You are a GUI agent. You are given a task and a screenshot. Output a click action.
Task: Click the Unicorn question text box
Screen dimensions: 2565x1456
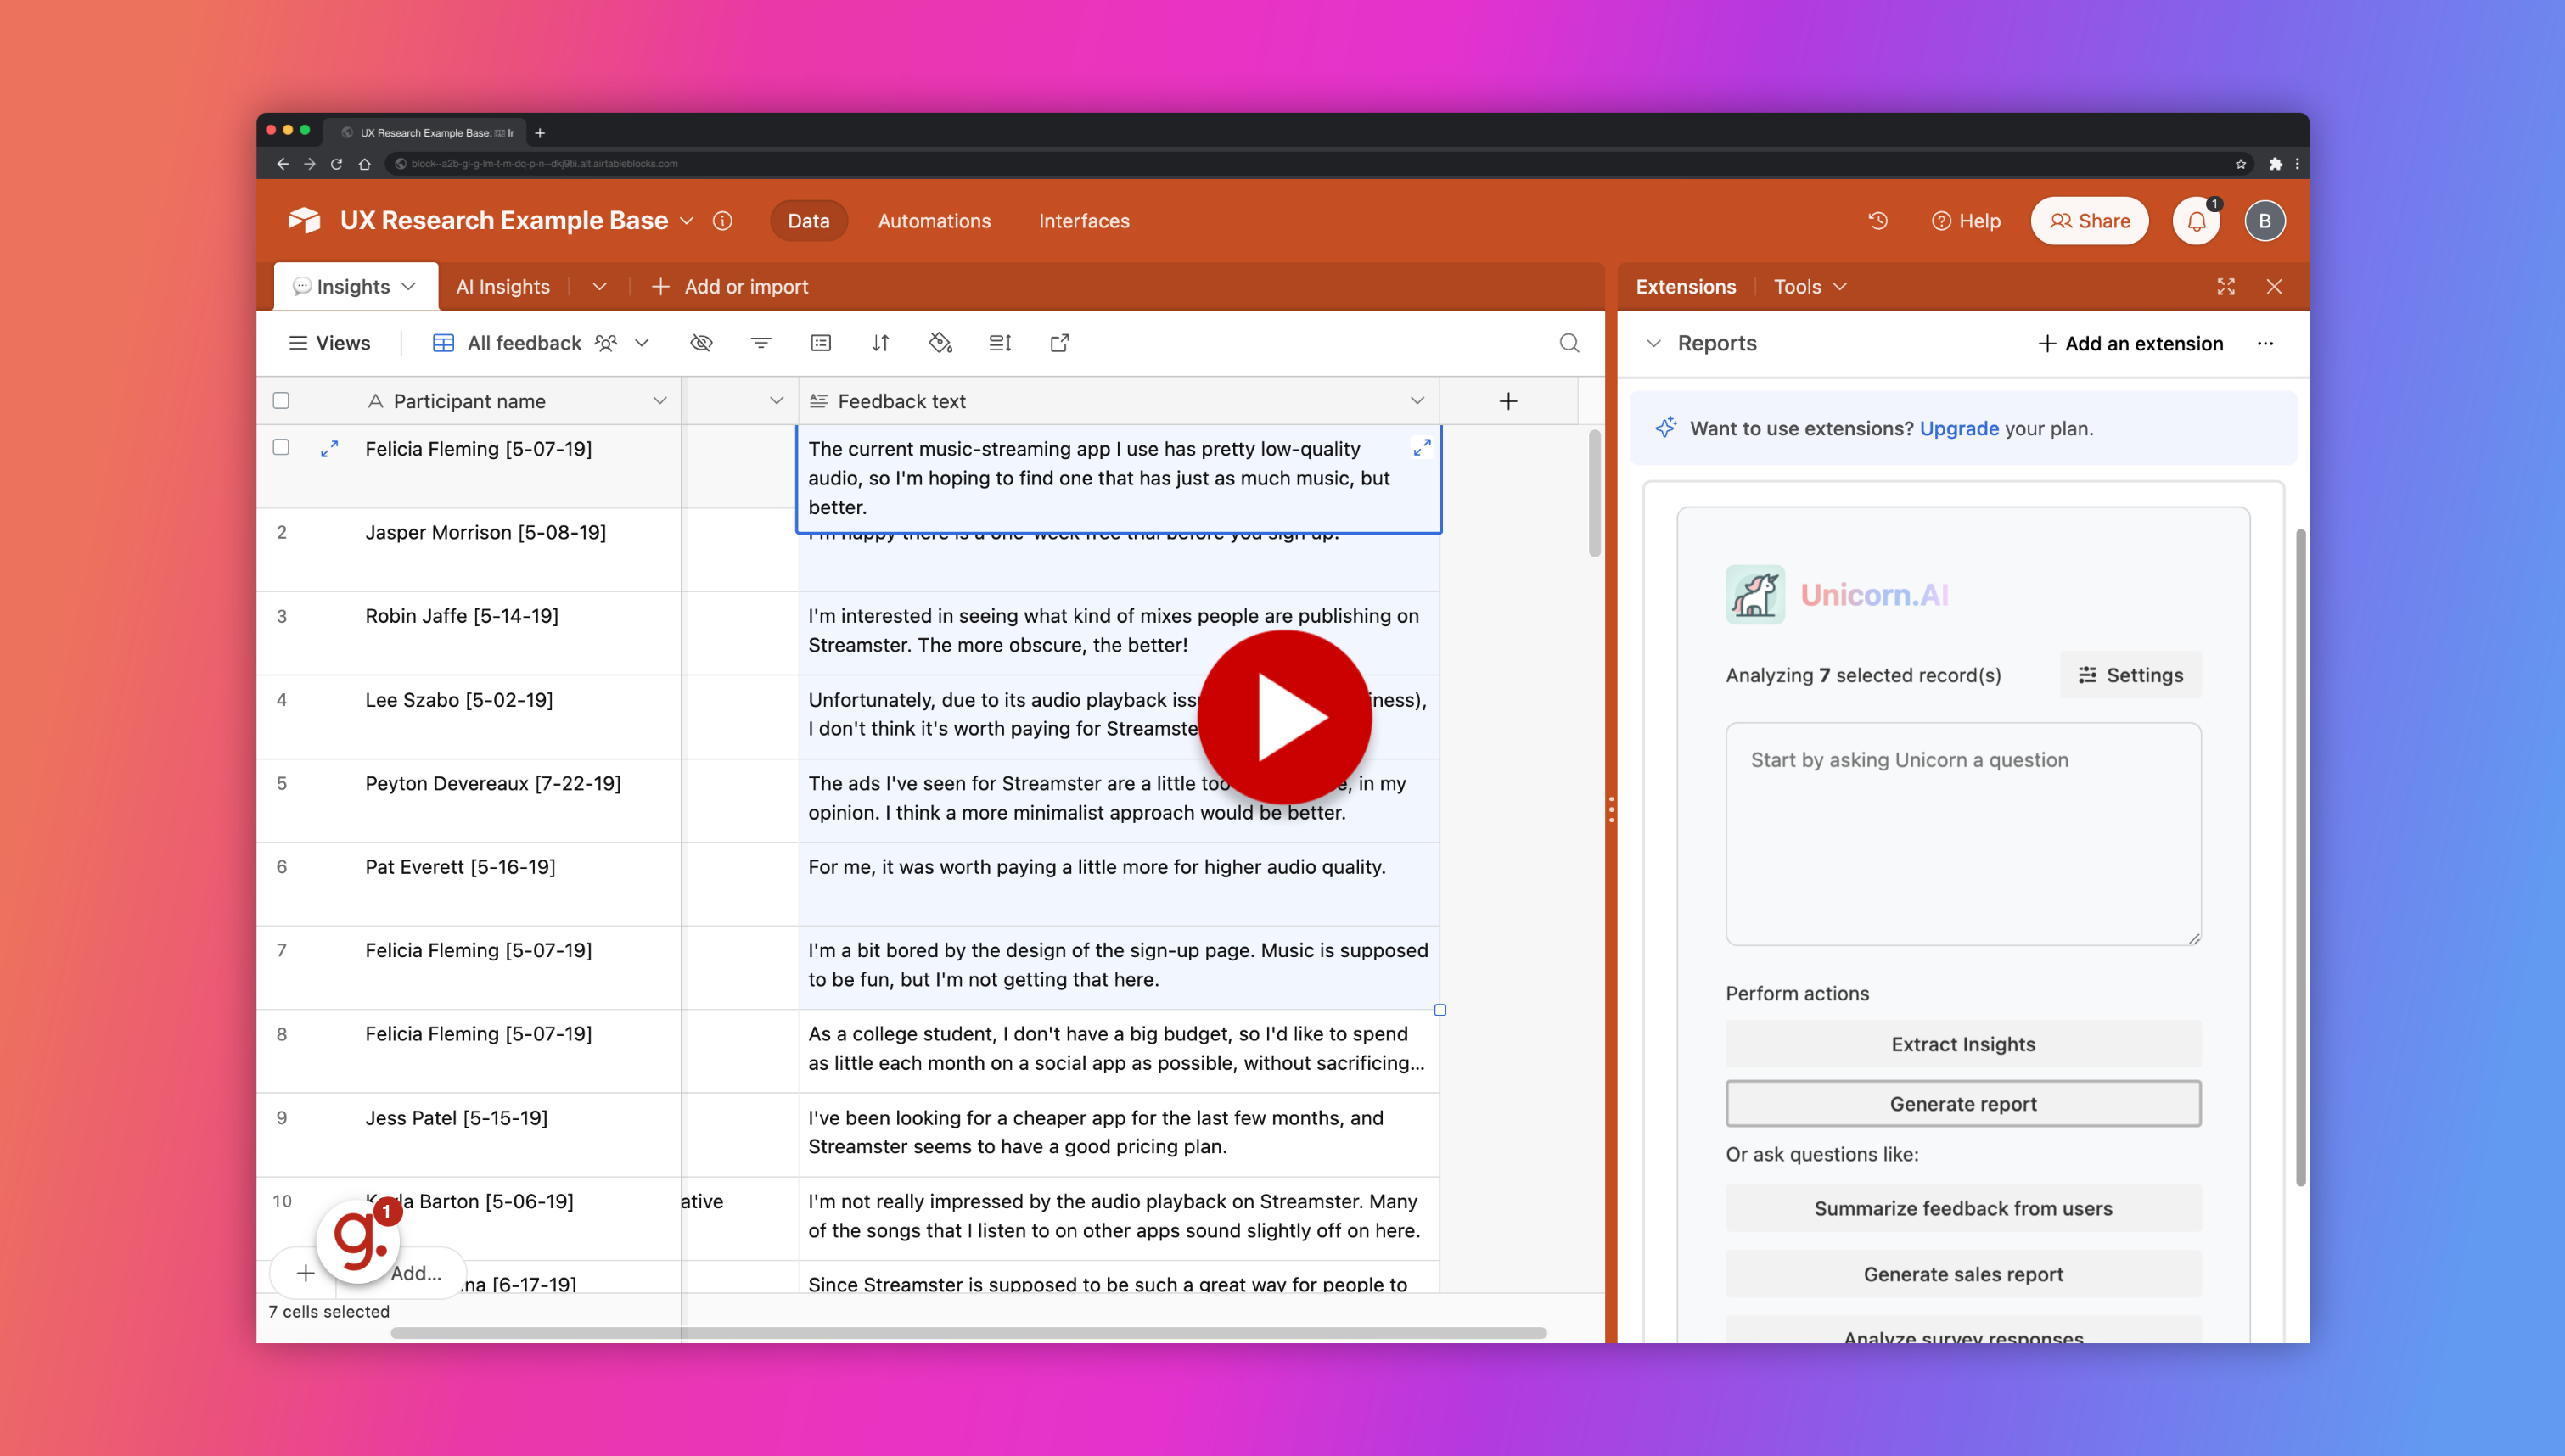coord(1963,834)
